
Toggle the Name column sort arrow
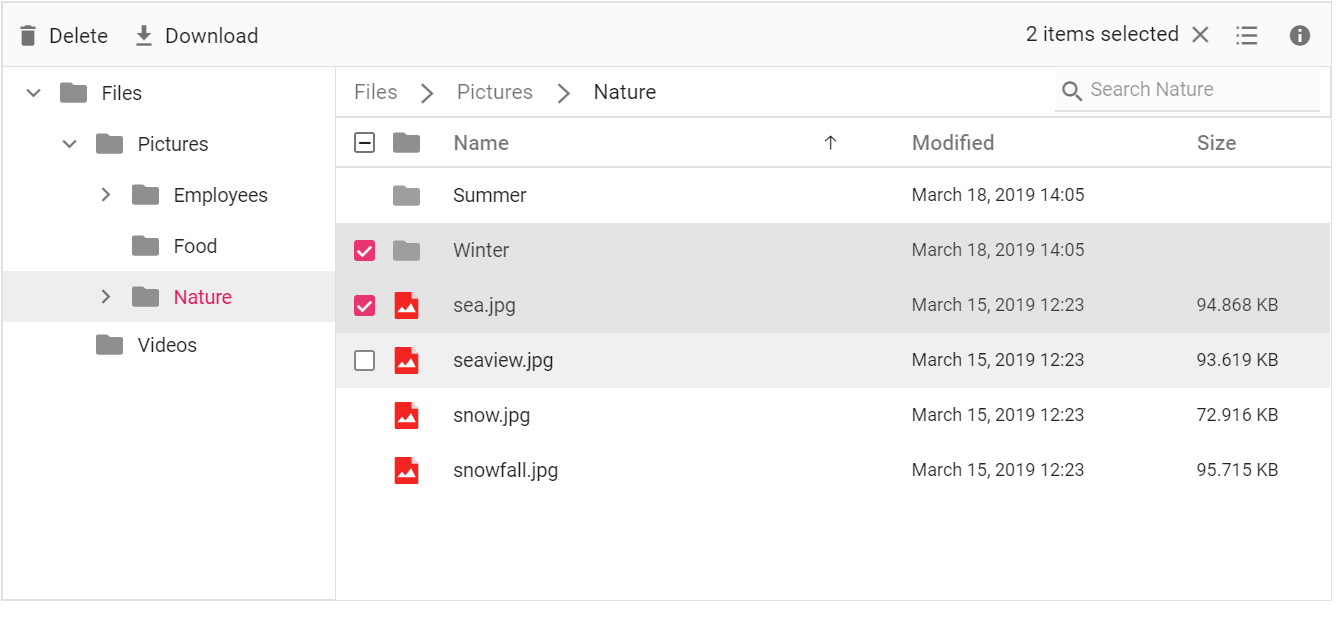click(830, 143)
